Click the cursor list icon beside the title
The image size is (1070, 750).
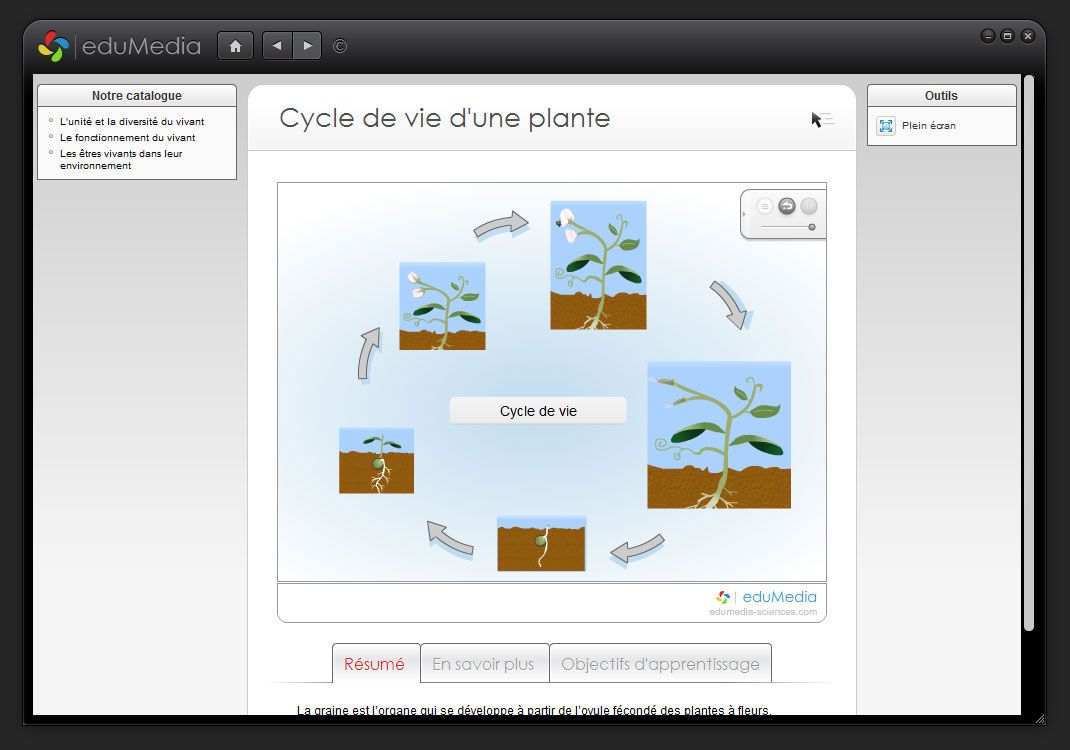[822, 120]
